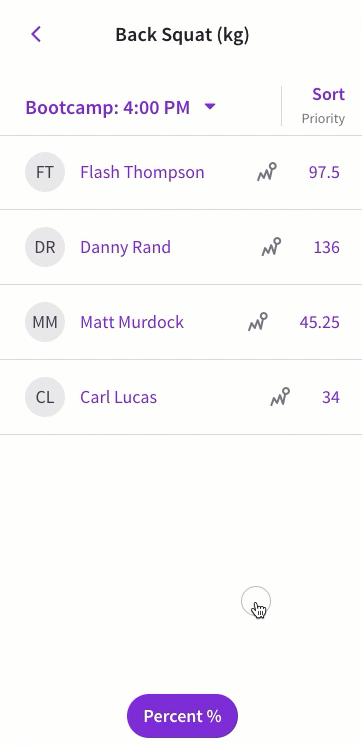Edit Matt Murdock's 45.25 score
The width and height of the screenshot is (362, 746).
(x=320, y=322)
